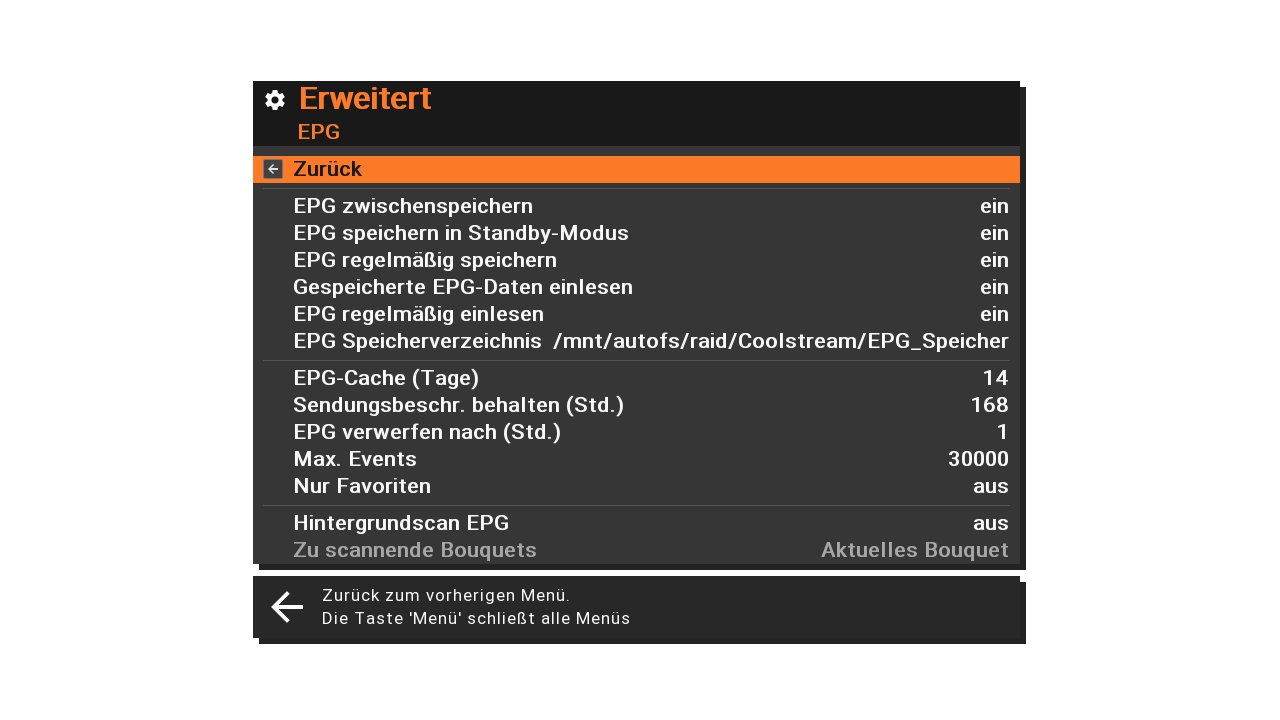Click the Erweitert menu title
1280x720 pixels.
(365, 99)
